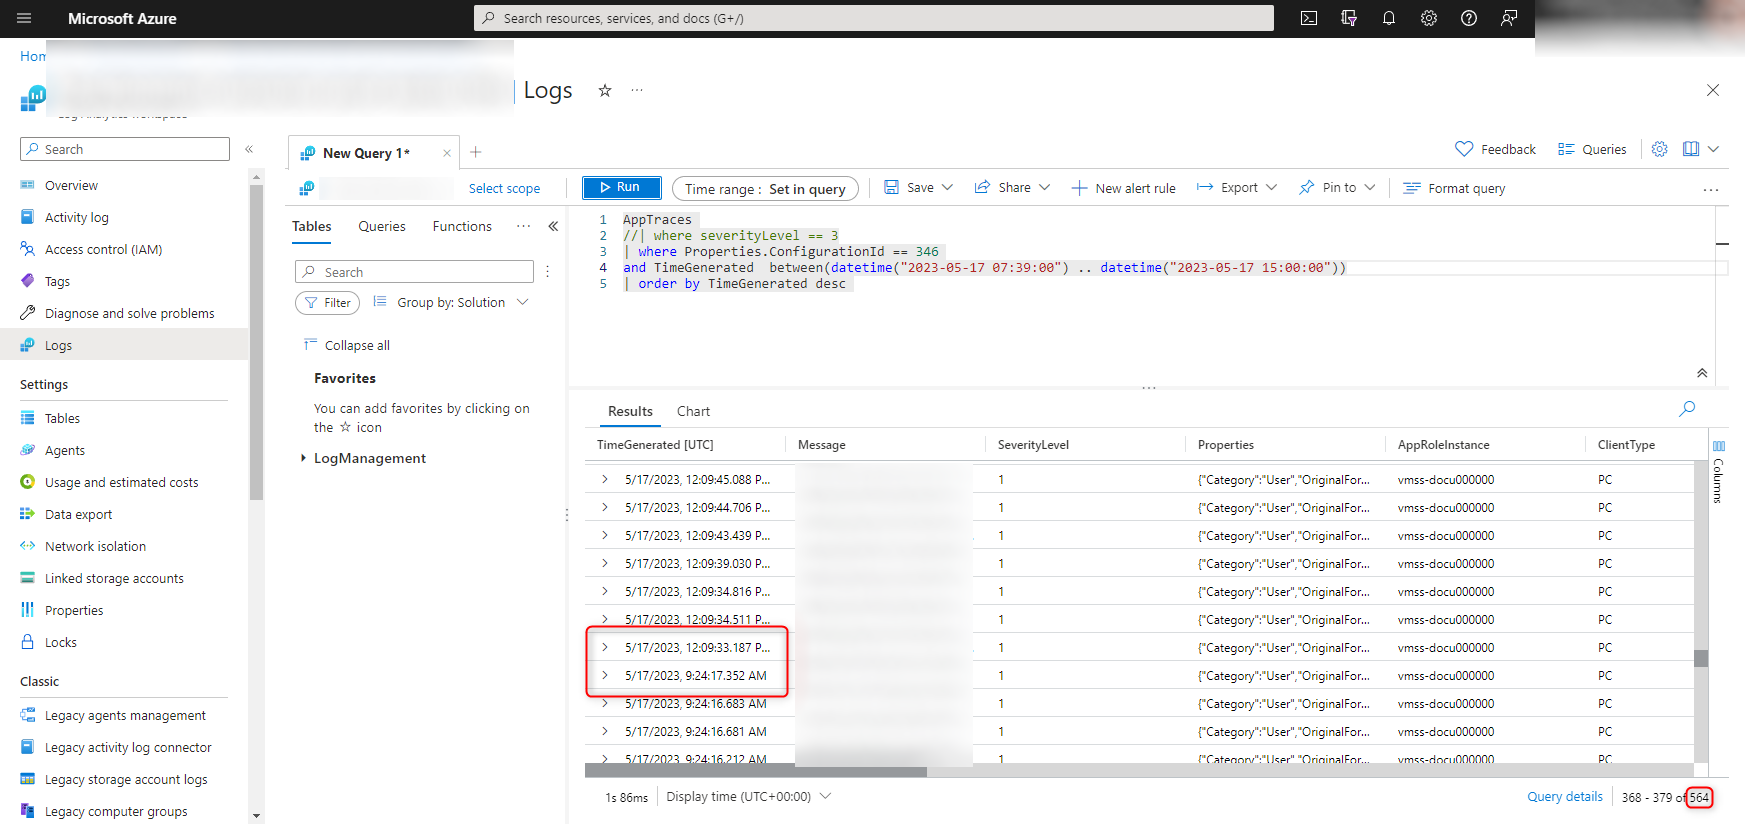Open the feedback person icon in top bar
The width and height of the screenshot is (1745, 824).
point(1509,18)
